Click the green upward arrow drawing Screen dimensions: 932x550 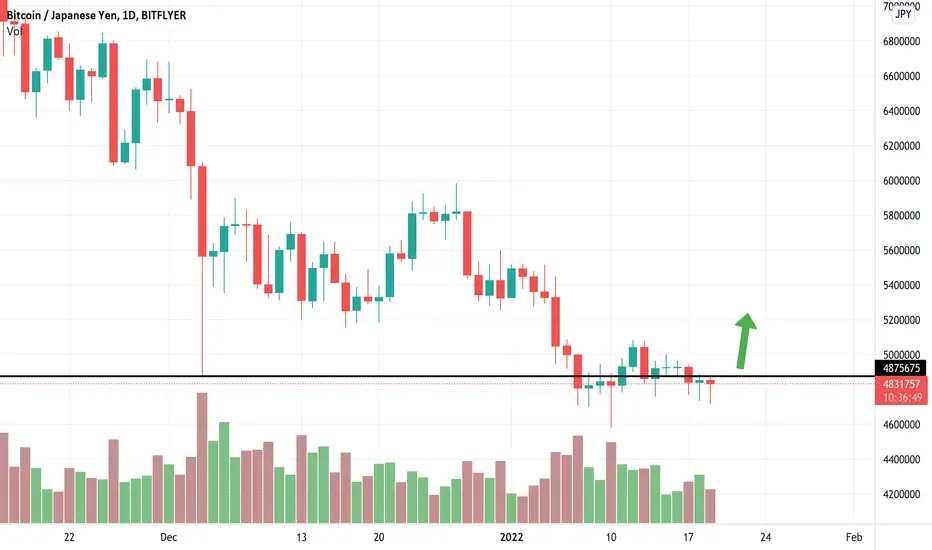745,341
